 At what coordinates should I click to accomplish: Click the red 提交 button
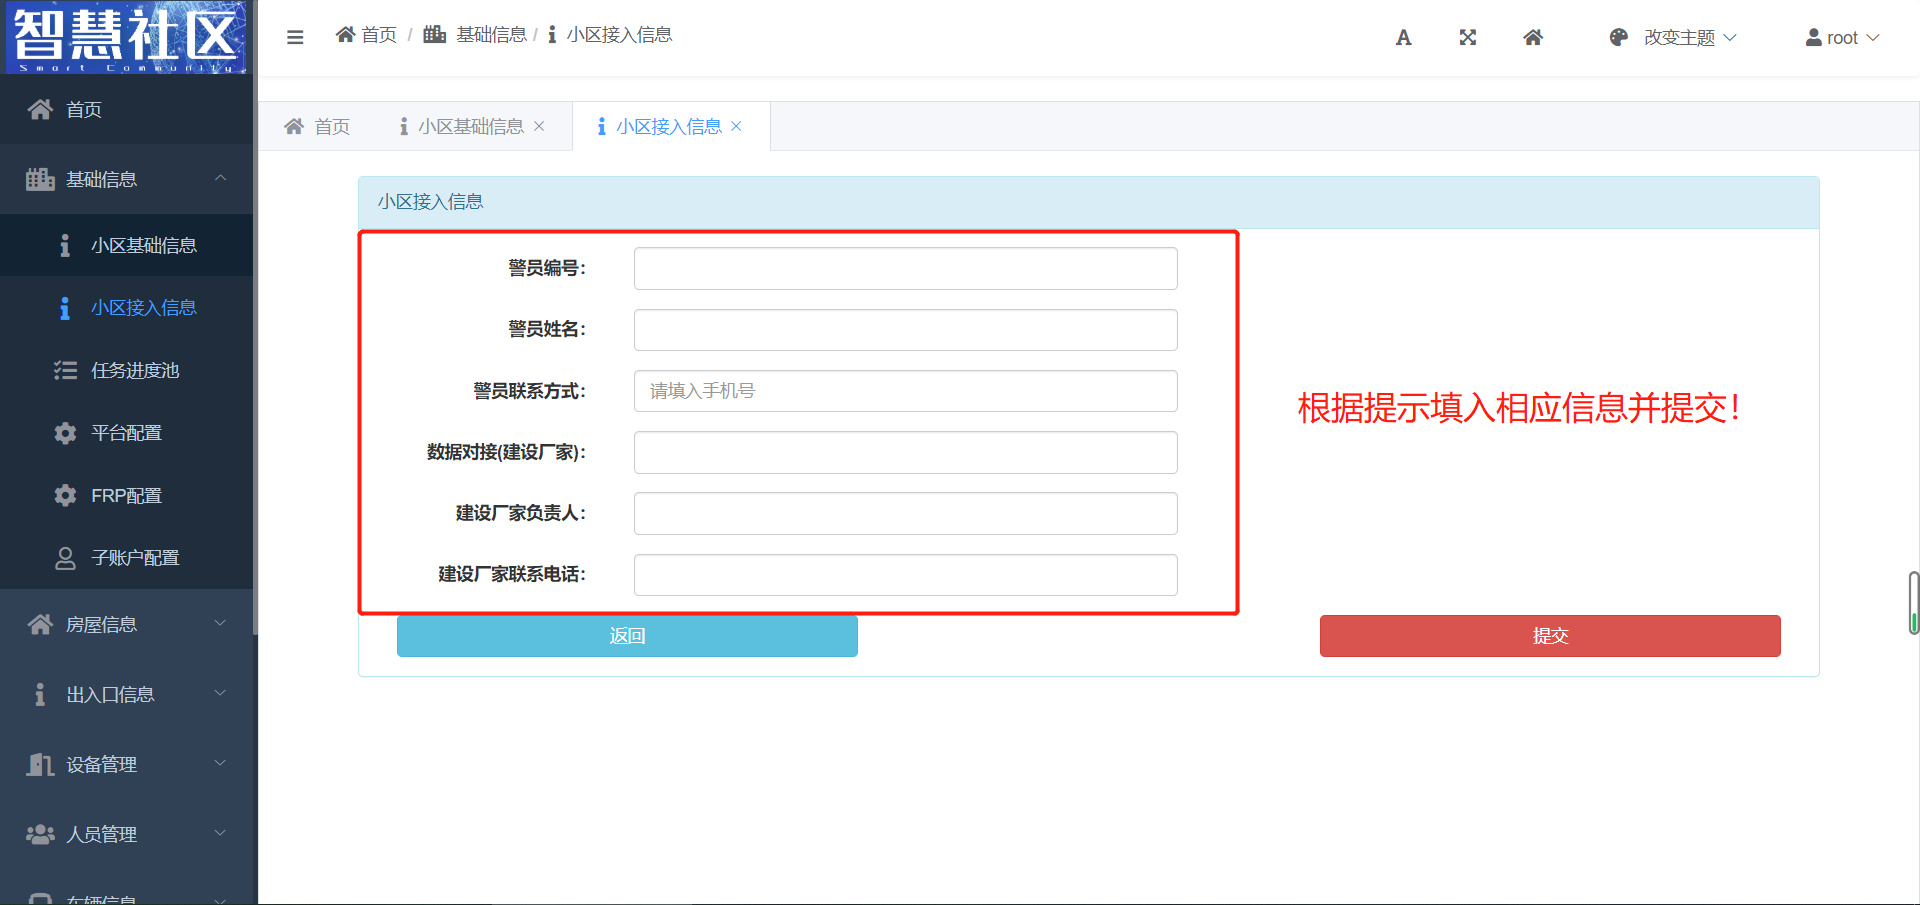(x=1549, y=636)
